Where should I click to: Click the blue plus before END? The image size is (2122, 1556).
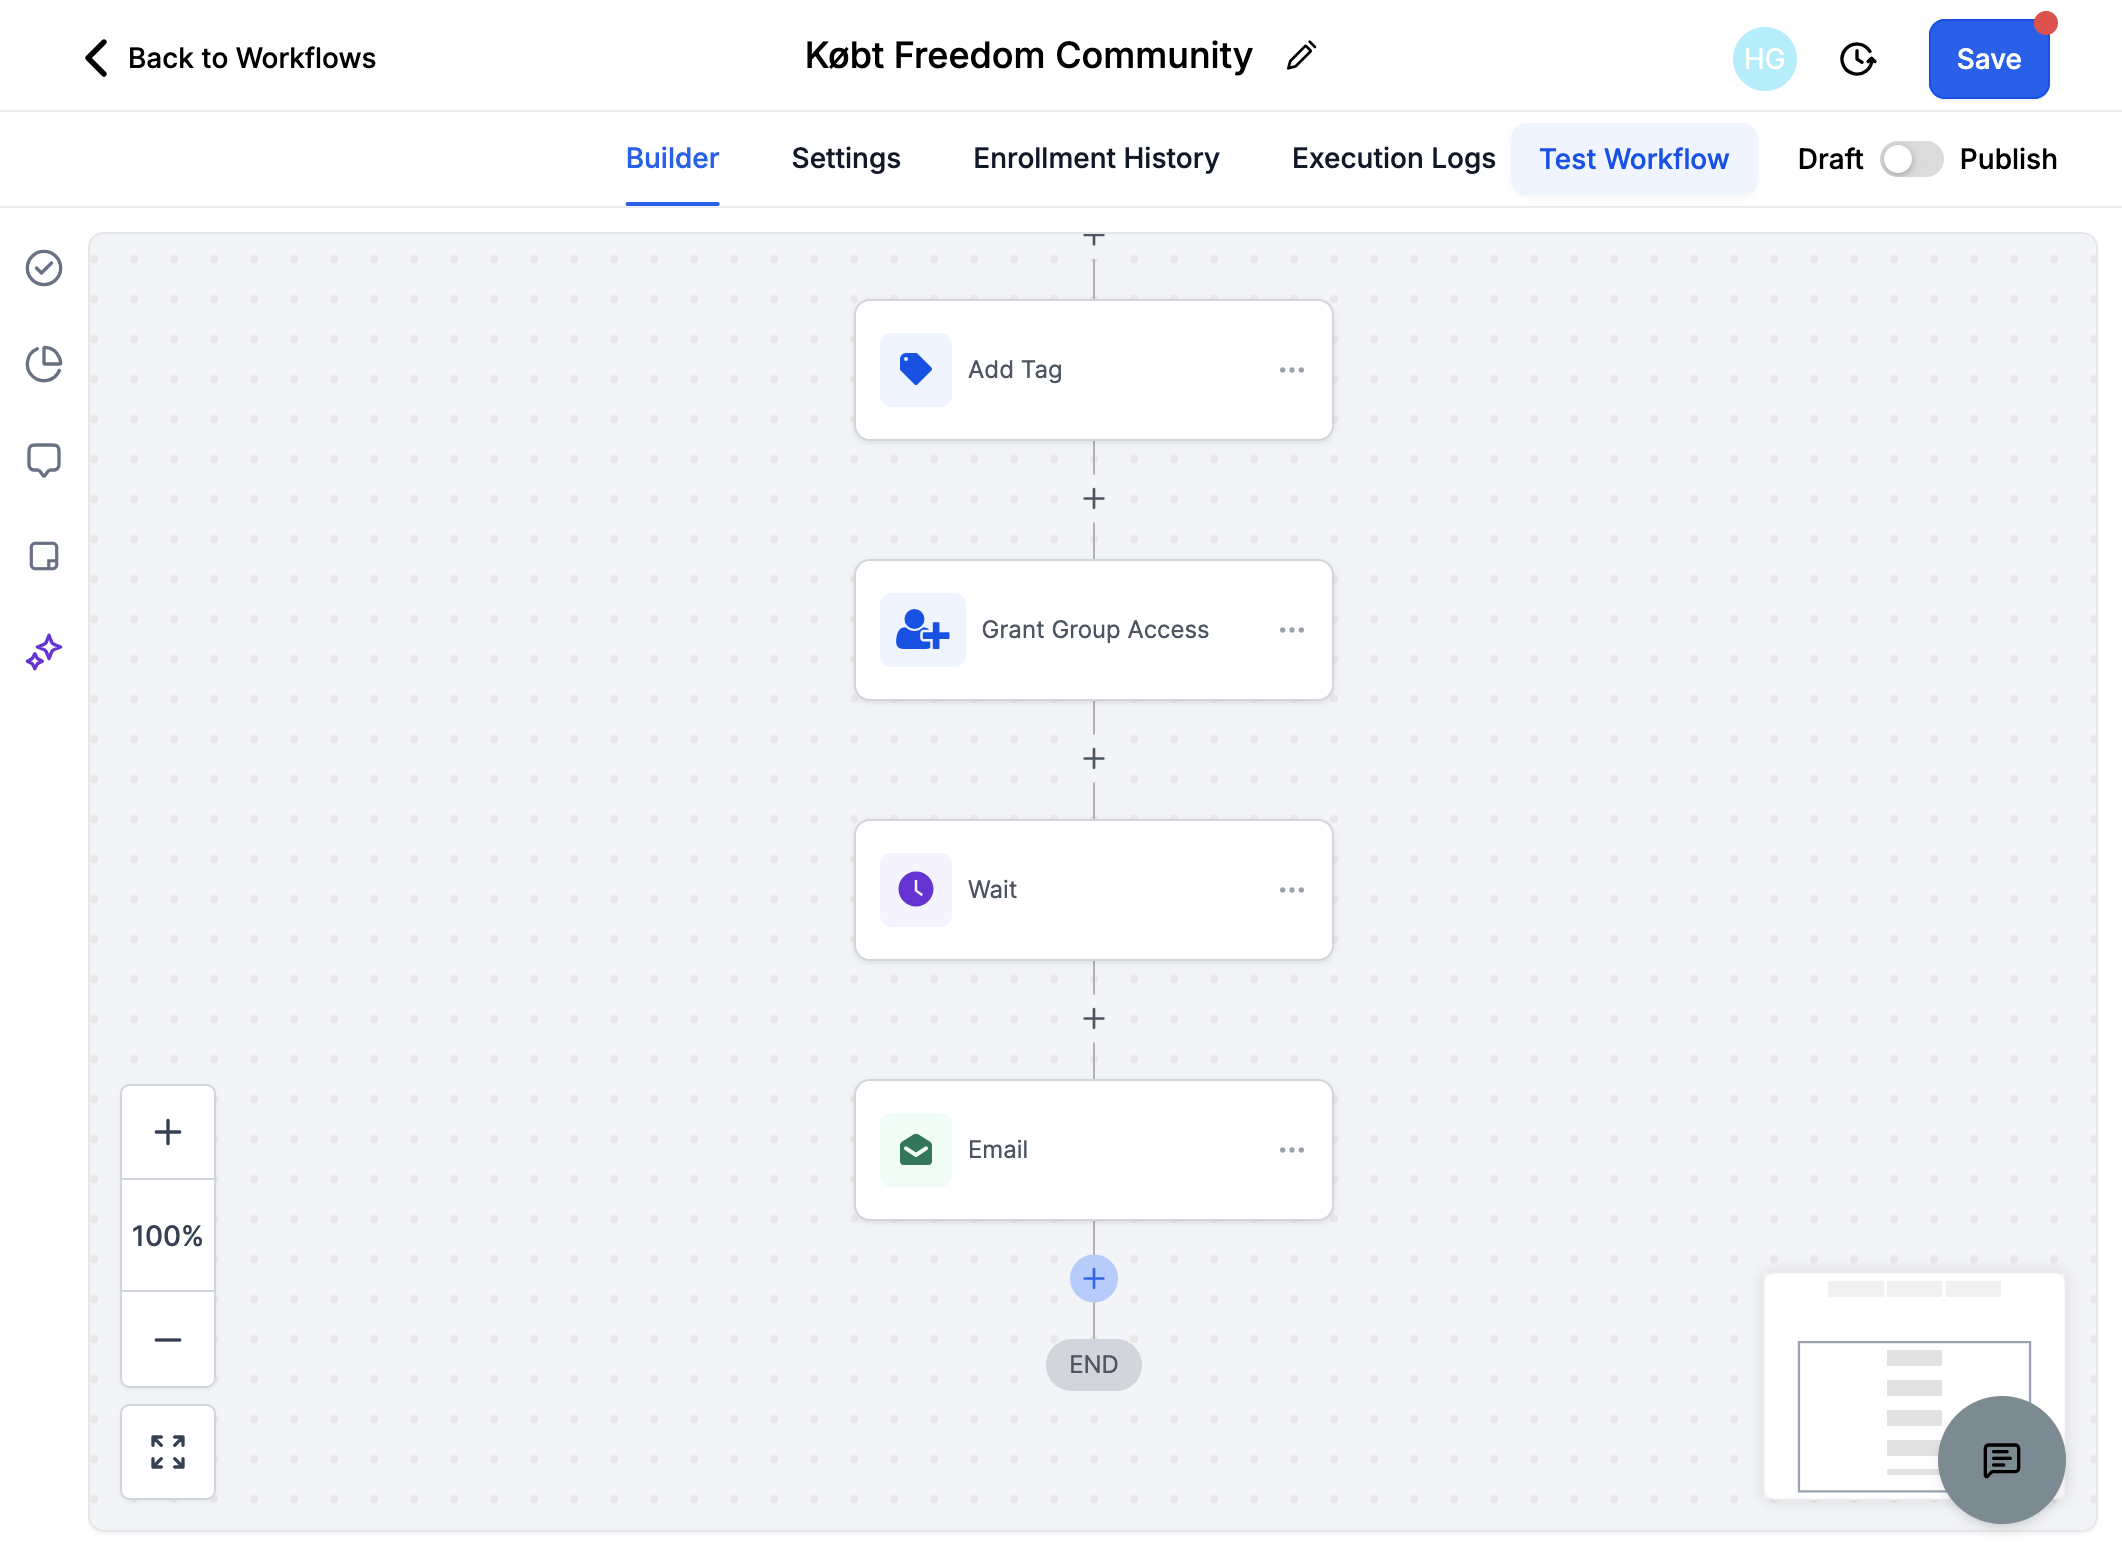pos(1094,1278)
